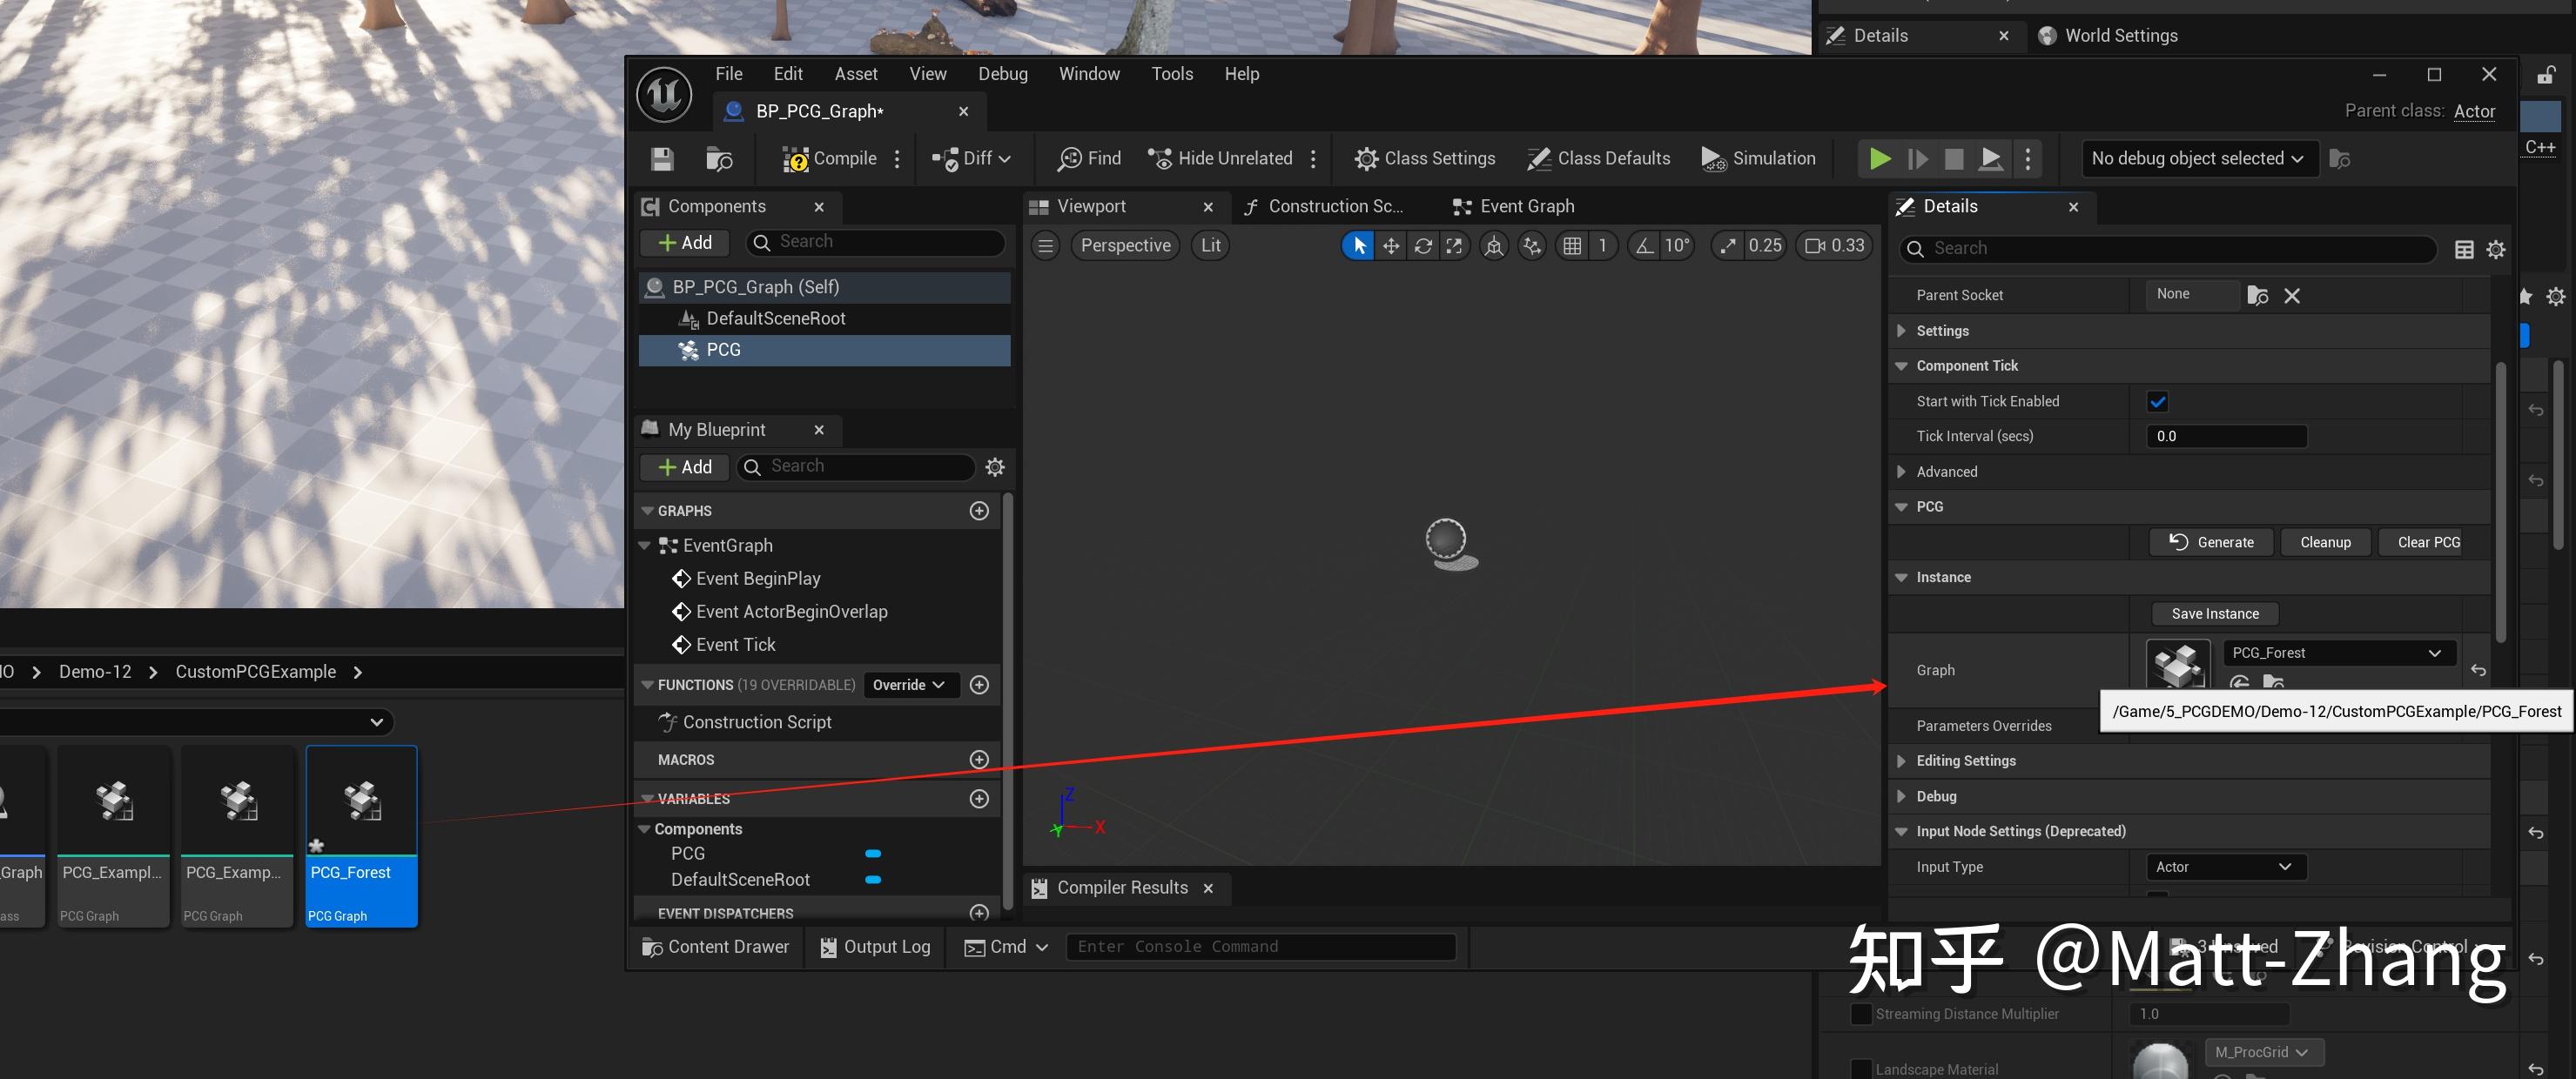Select the translate gizmo tool icon

tap(1391, 246)
